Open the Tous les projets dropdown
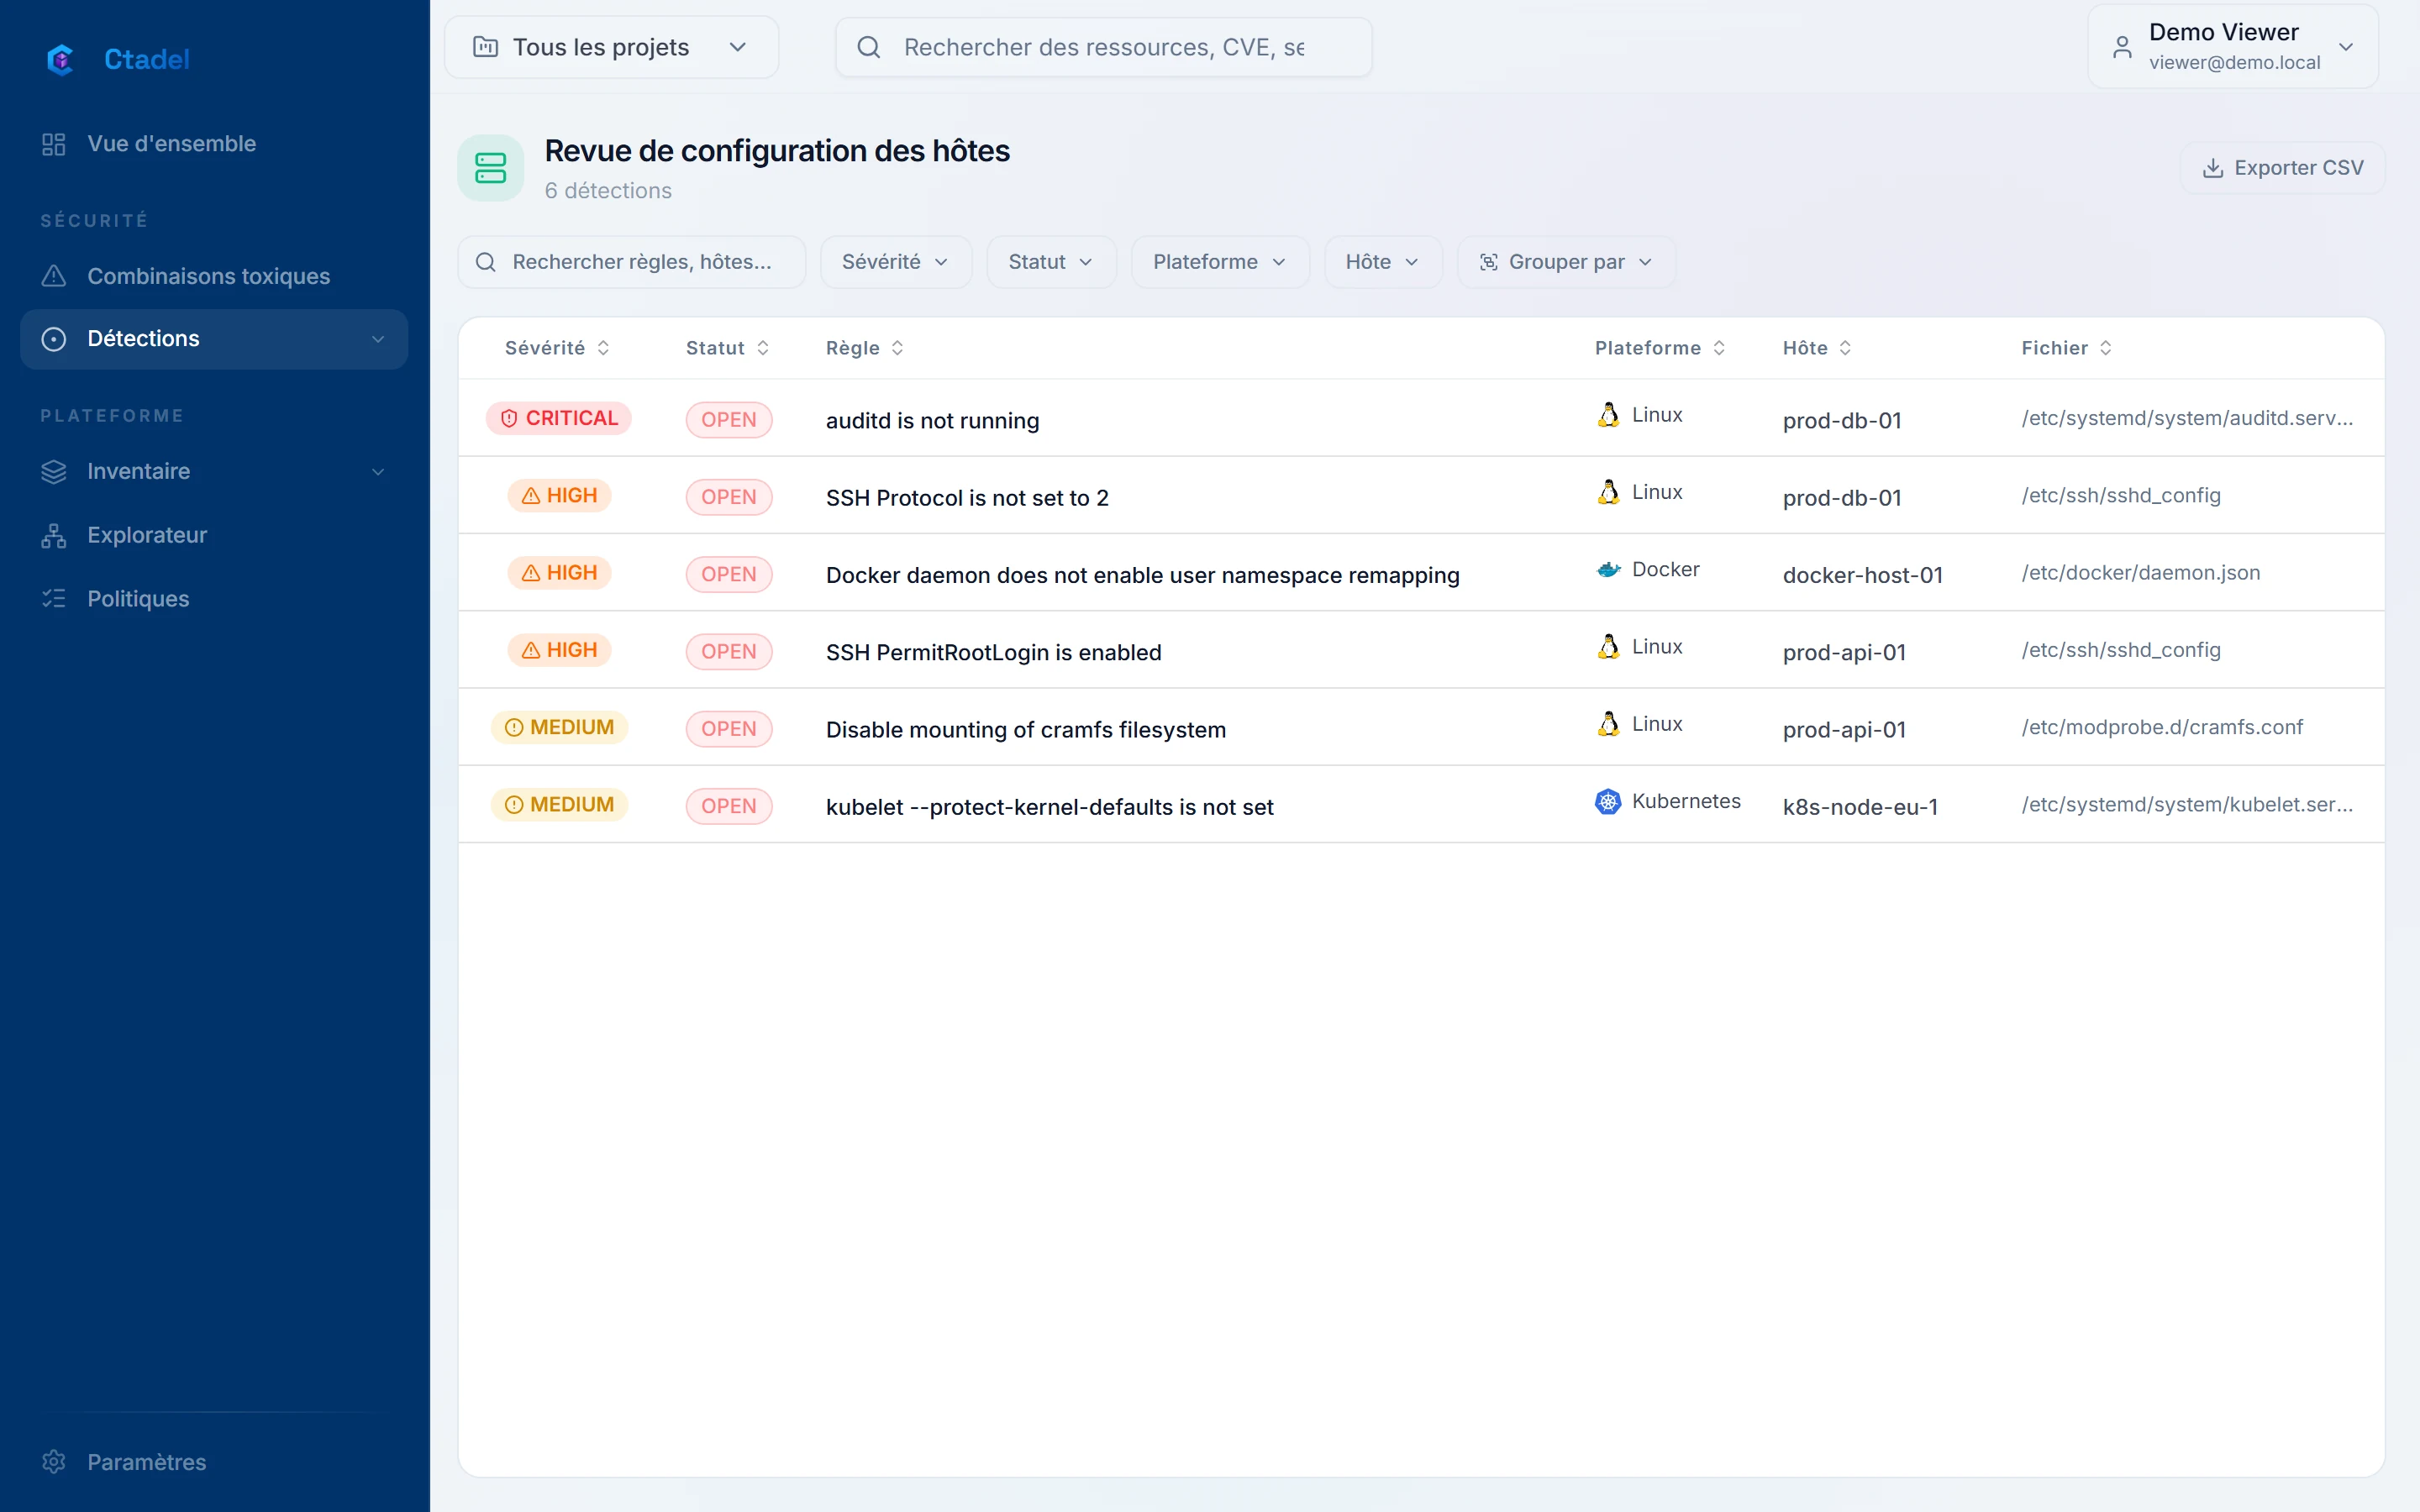 (x=611, y=47)
